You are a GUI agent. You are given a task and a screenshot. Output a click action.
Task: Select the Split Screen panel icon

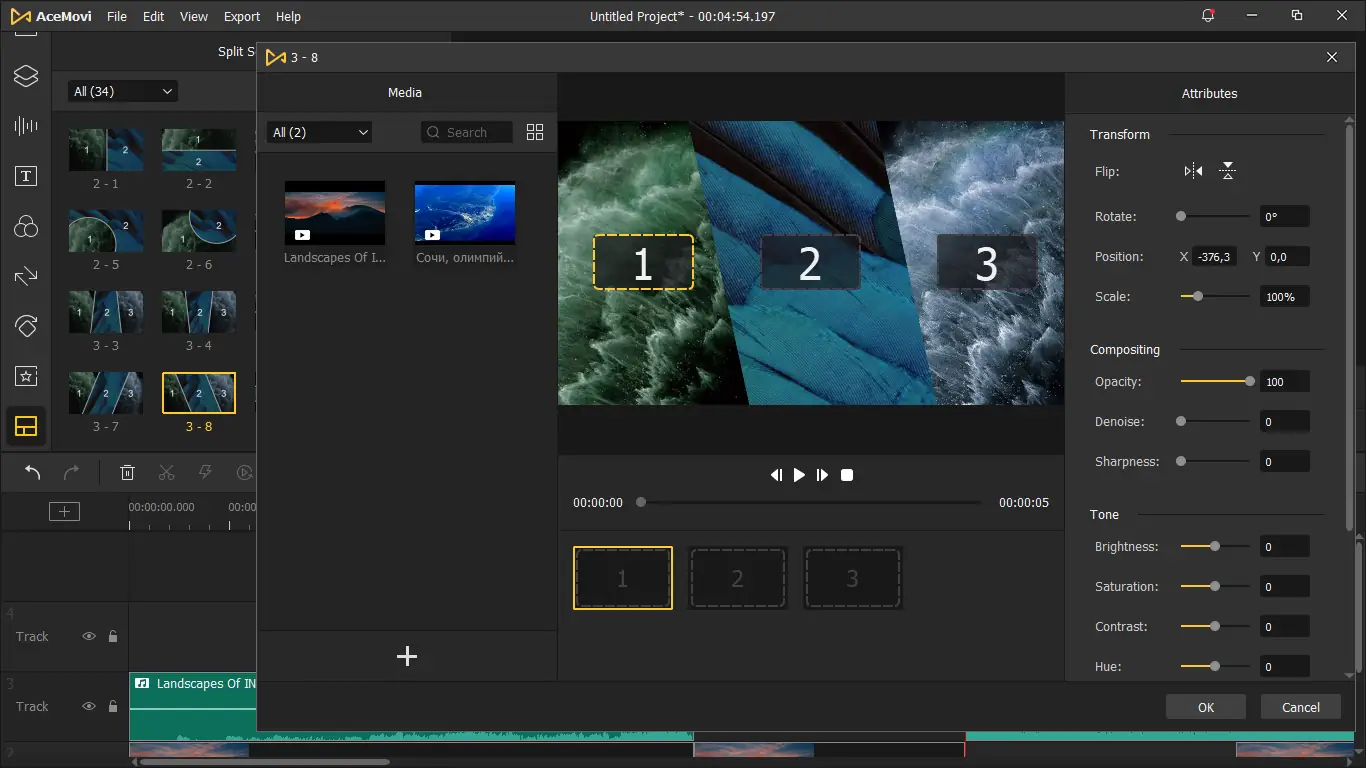click(26, 427)
